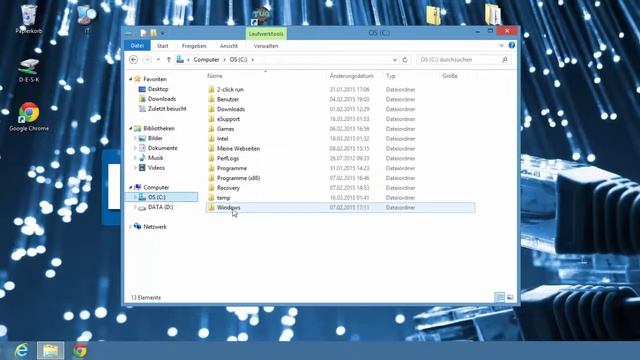The image size is (640, 360).
Task: Switch to Details view in status bar
Action: click(499, 297)
